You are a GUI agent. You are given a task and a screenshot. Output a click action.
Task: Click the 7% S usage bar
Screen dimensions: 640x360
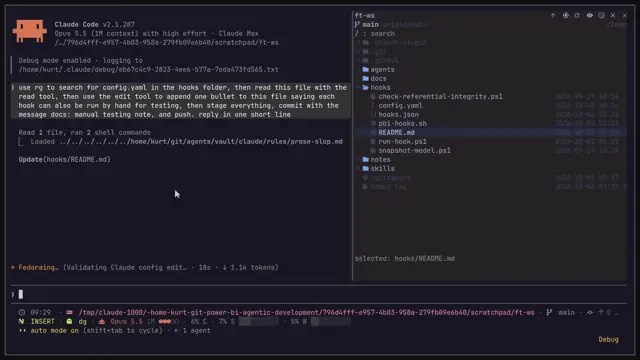pos(258,322)
